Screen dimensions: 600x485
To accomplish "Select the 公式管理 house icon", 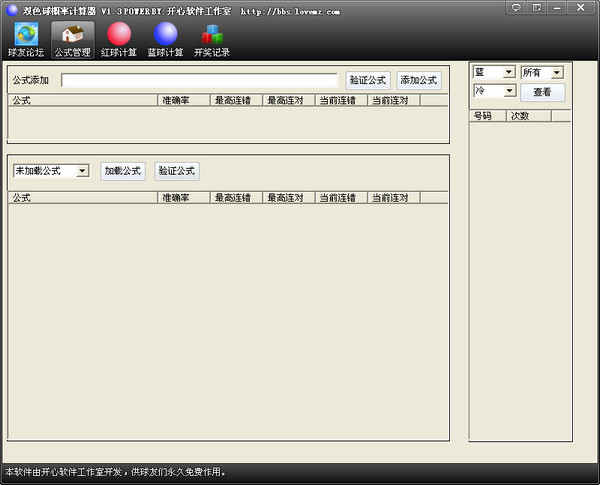I will tap(73, 40).
